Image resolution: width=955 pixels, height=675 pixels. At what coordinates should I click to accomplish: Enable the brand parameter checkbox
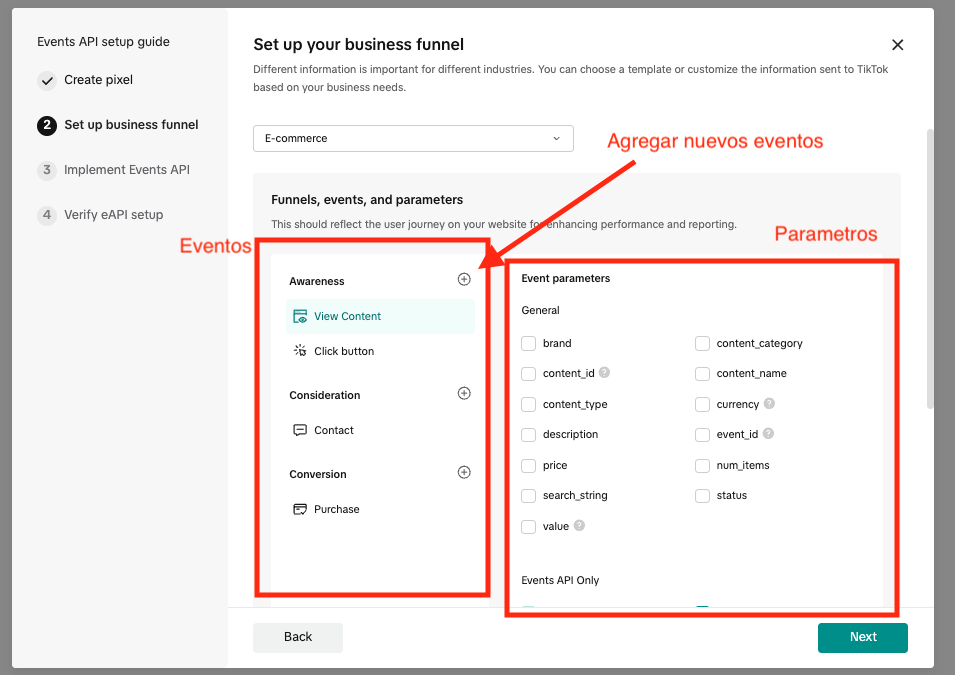(x=528, y=344)
